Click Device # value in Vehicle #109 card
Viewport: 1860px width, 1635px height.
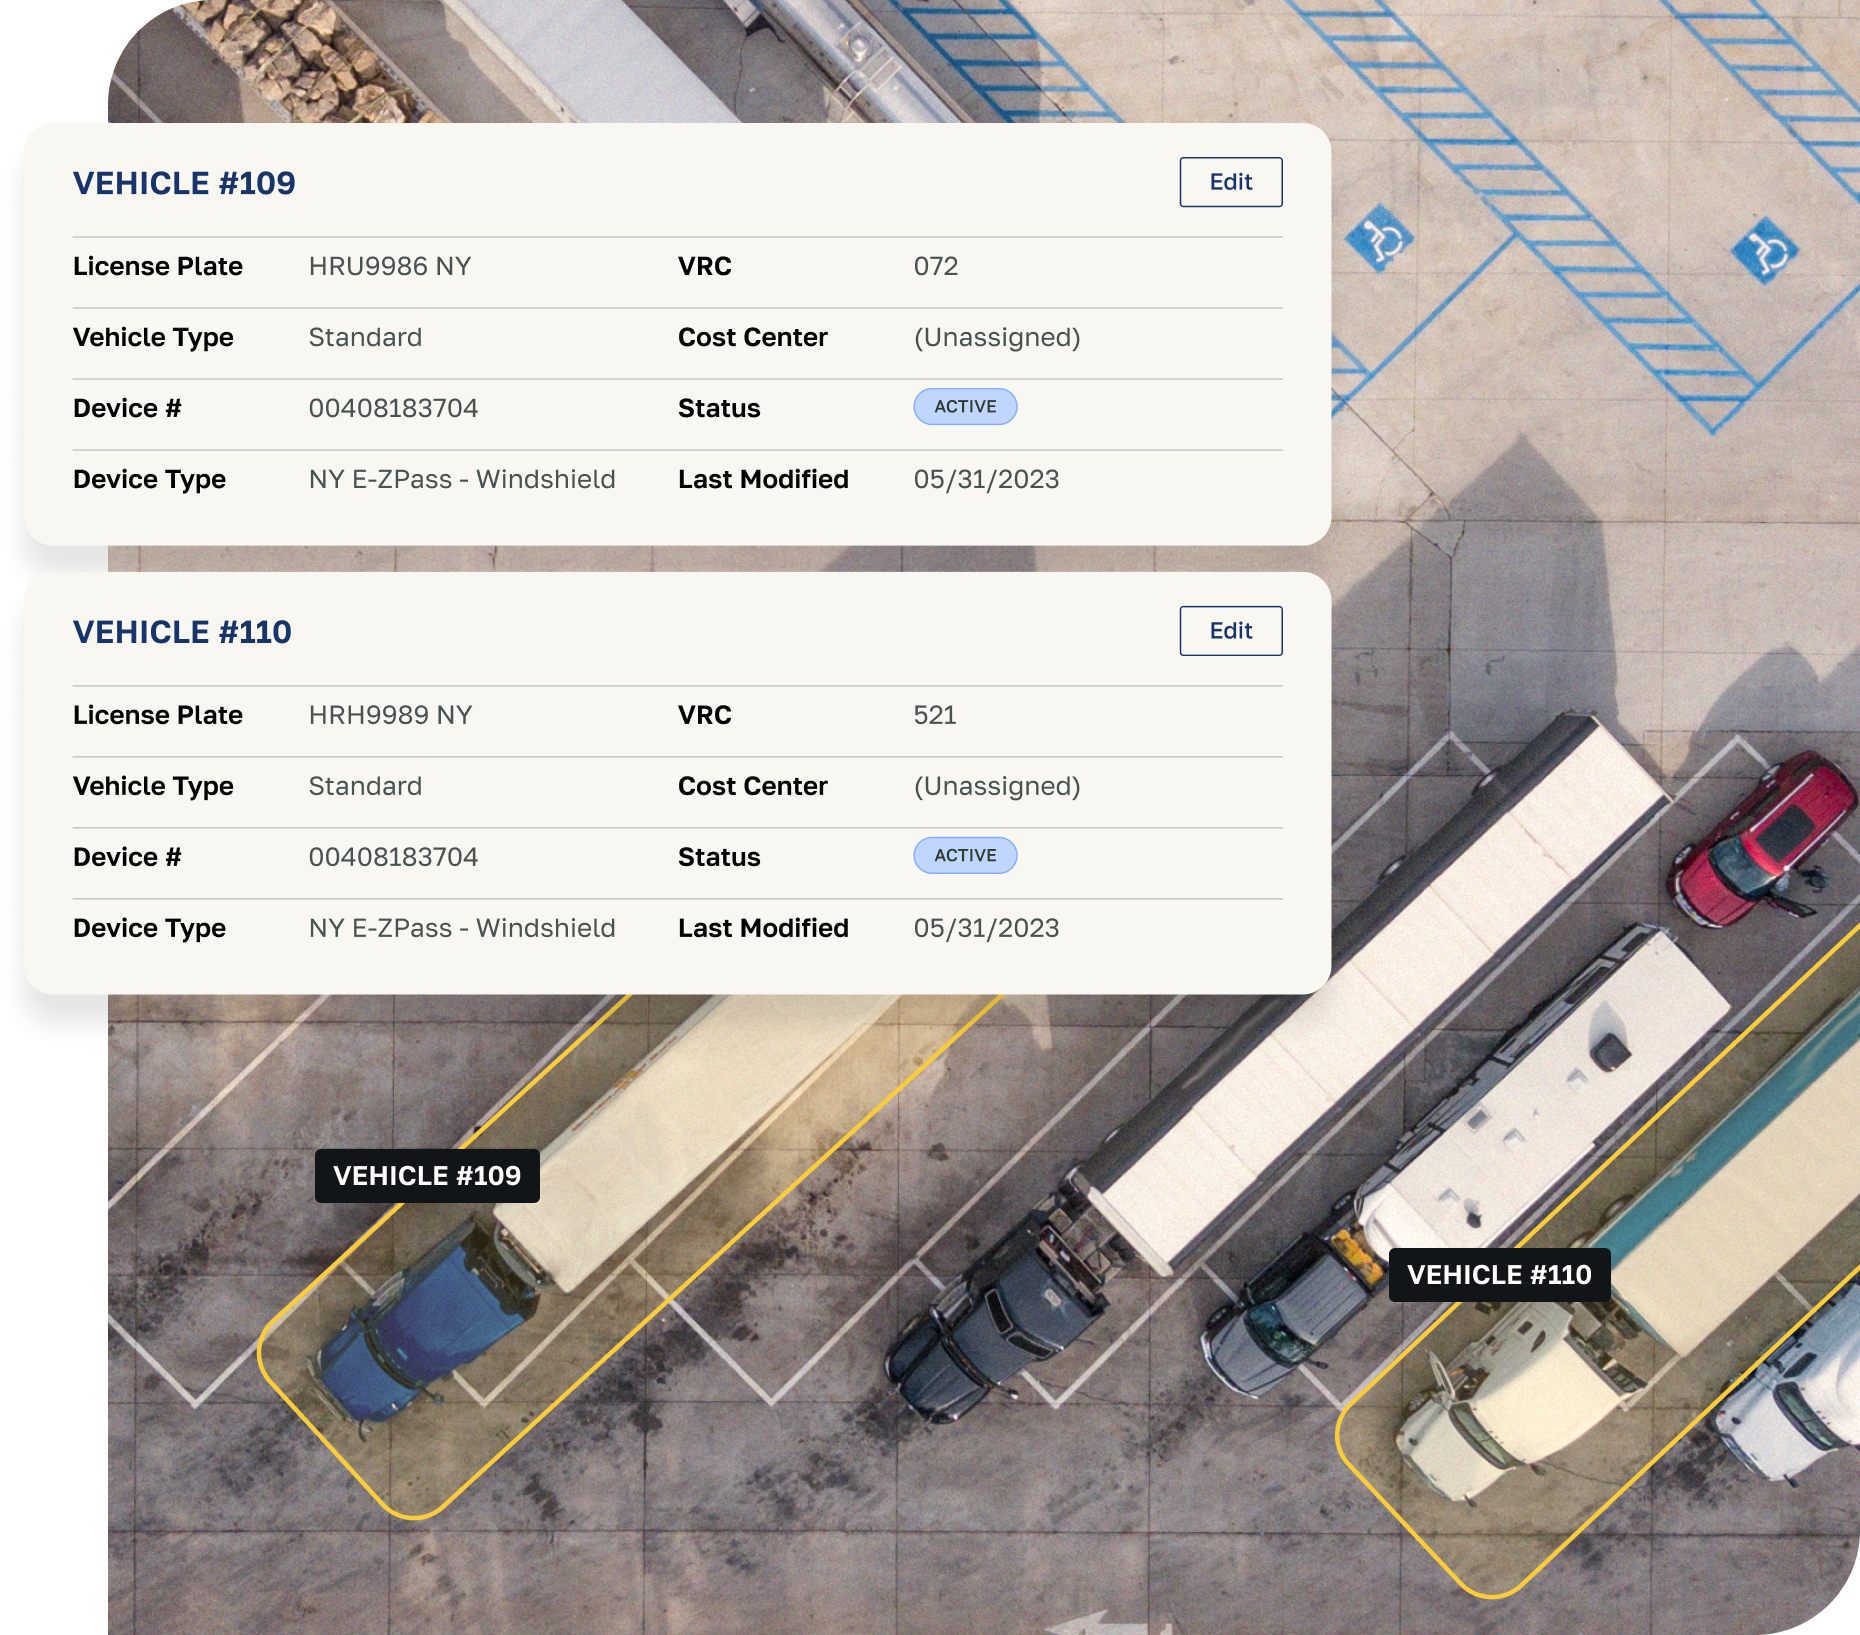393,409
